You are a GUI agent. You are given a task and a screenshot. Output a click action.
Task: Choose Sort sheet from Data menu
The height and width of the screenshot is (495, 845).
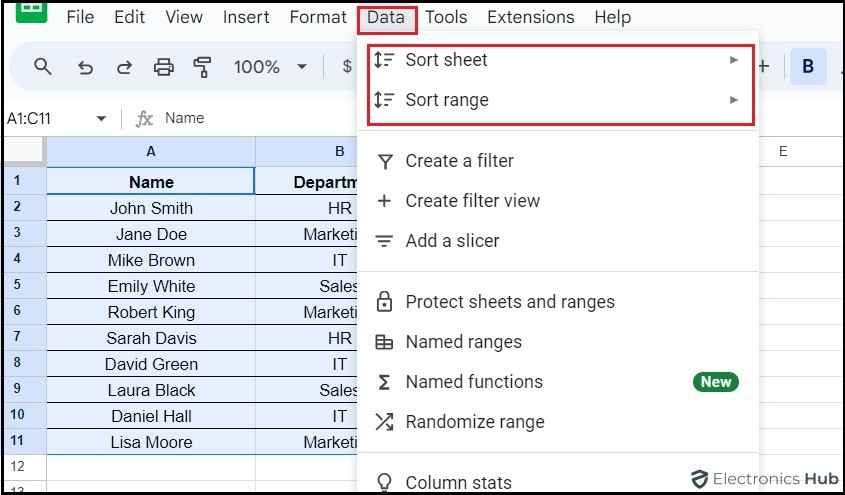pyautogui.click(x=560, y=60)
